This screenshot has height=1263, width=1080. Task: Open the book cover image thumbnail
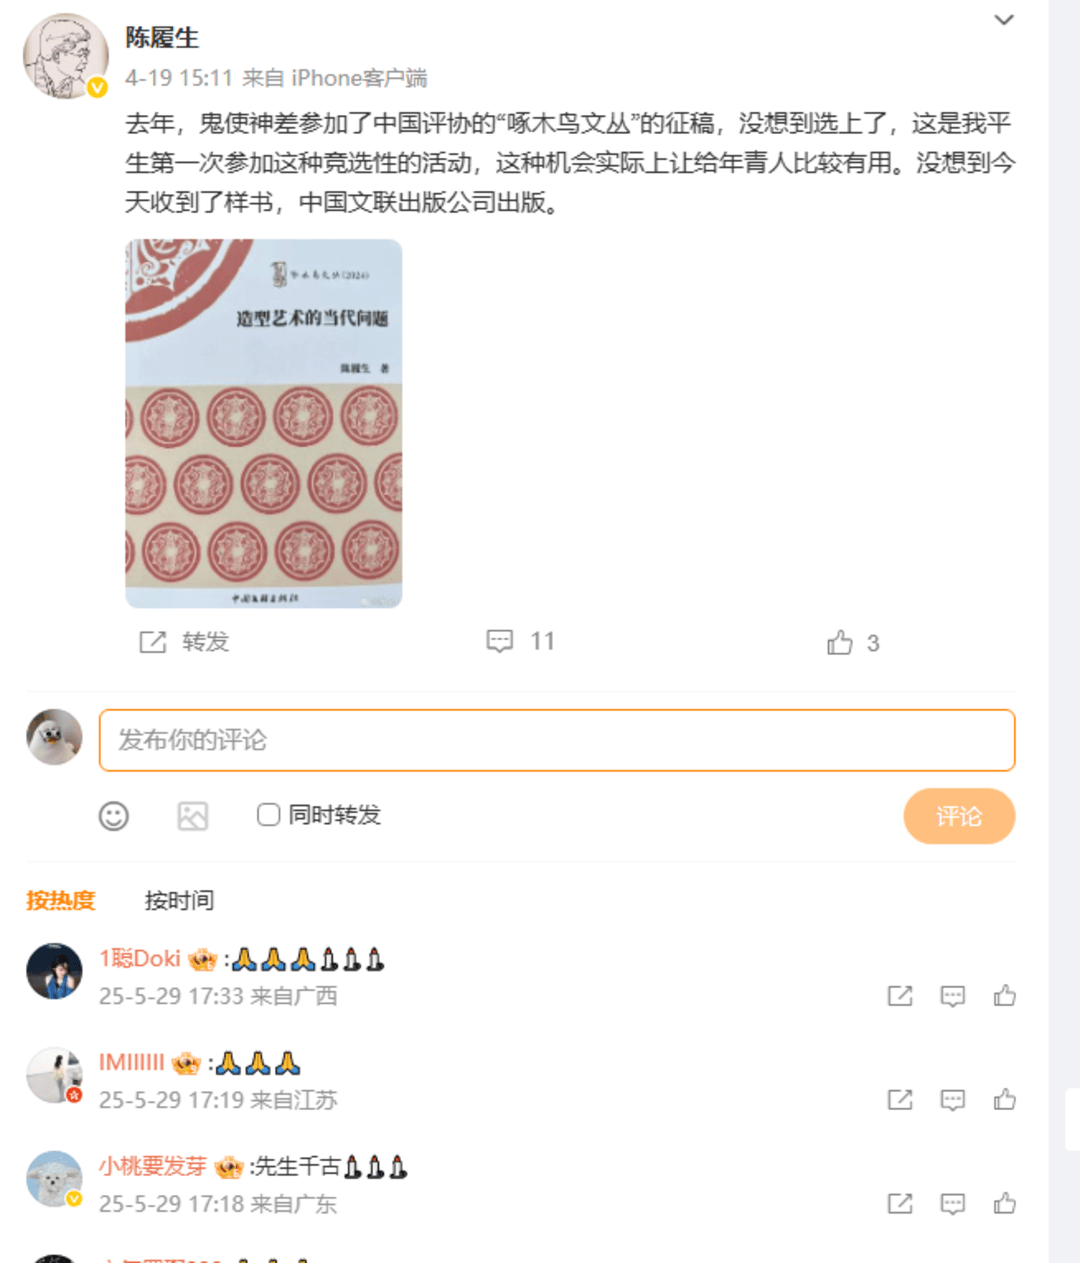click(264, 423)
